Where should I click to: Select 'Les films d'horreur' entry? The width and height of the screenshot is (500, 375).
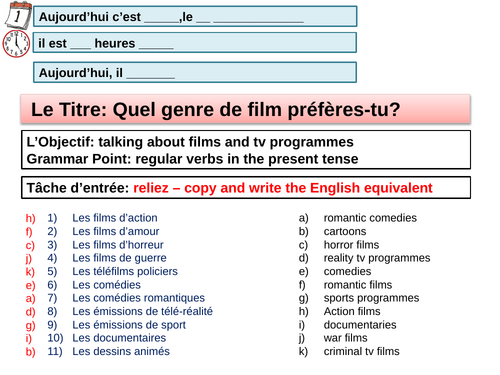[x=118, y=245]
